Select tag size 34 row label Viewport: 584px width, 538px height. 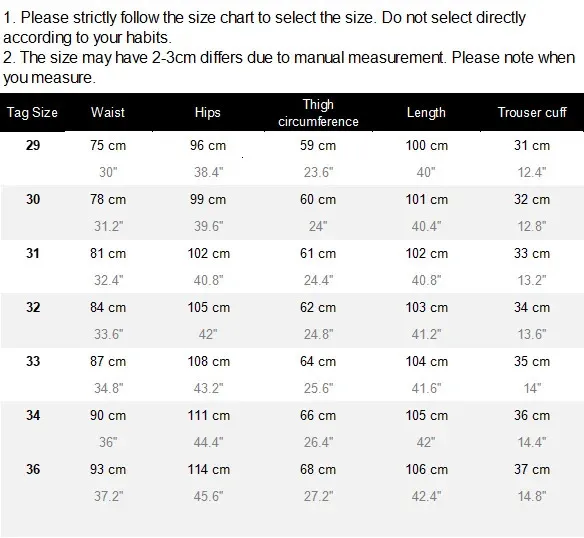pyautogui.click(x=33, y=415)
